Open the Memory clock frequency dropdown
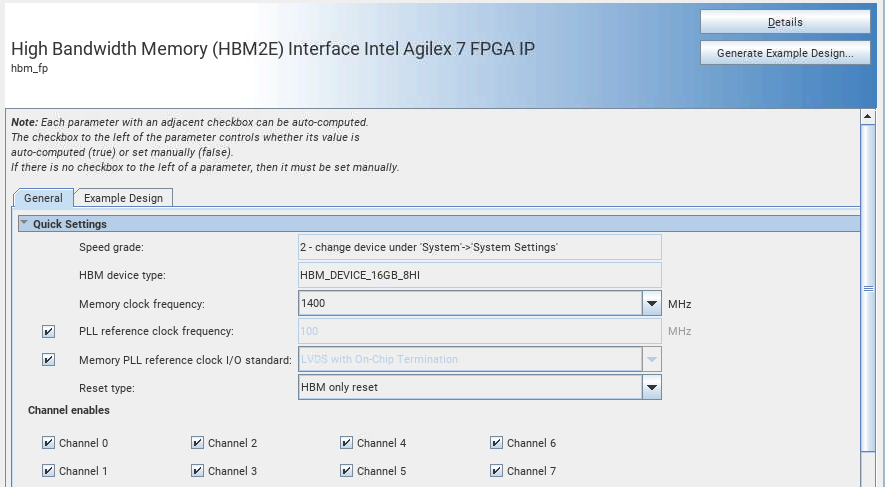This screenshot has width=885, height=487. click(651, 303)
